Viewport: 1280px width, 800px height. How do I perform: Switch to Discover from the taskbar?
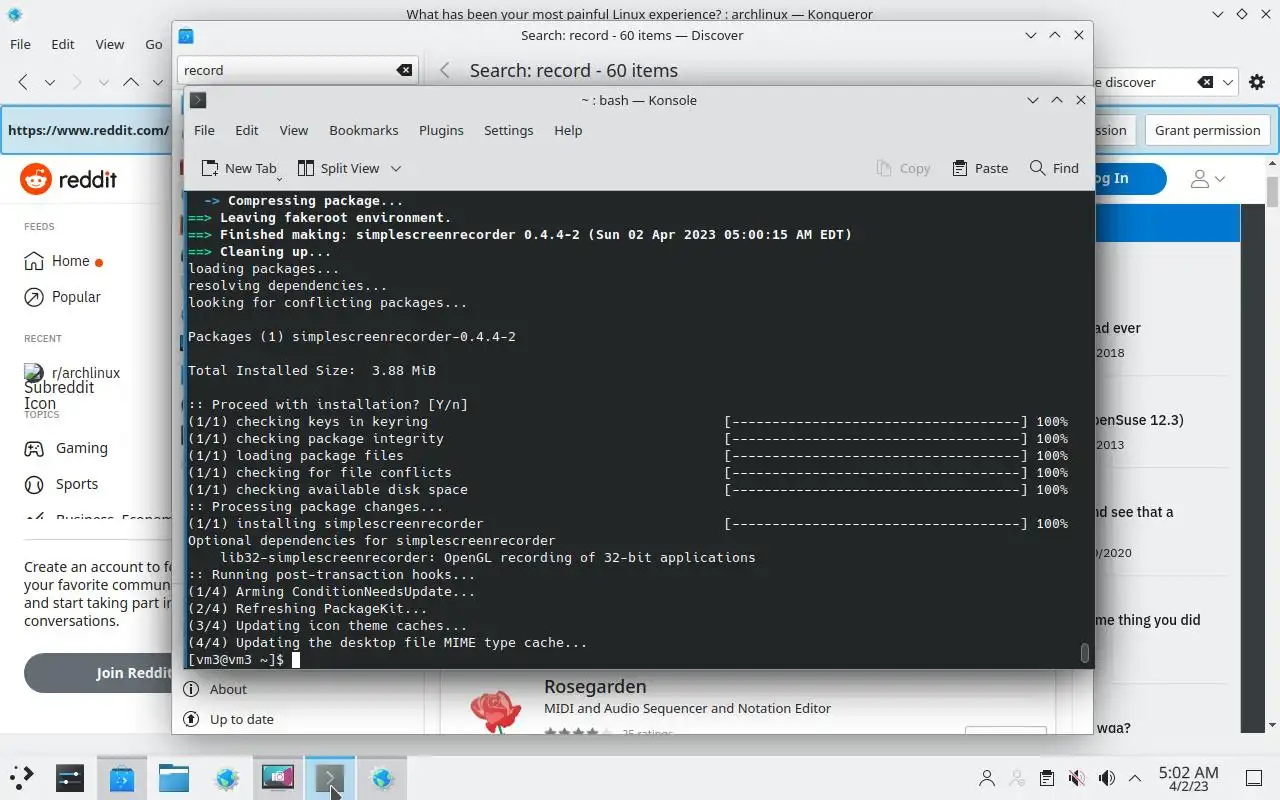point(122,778)
